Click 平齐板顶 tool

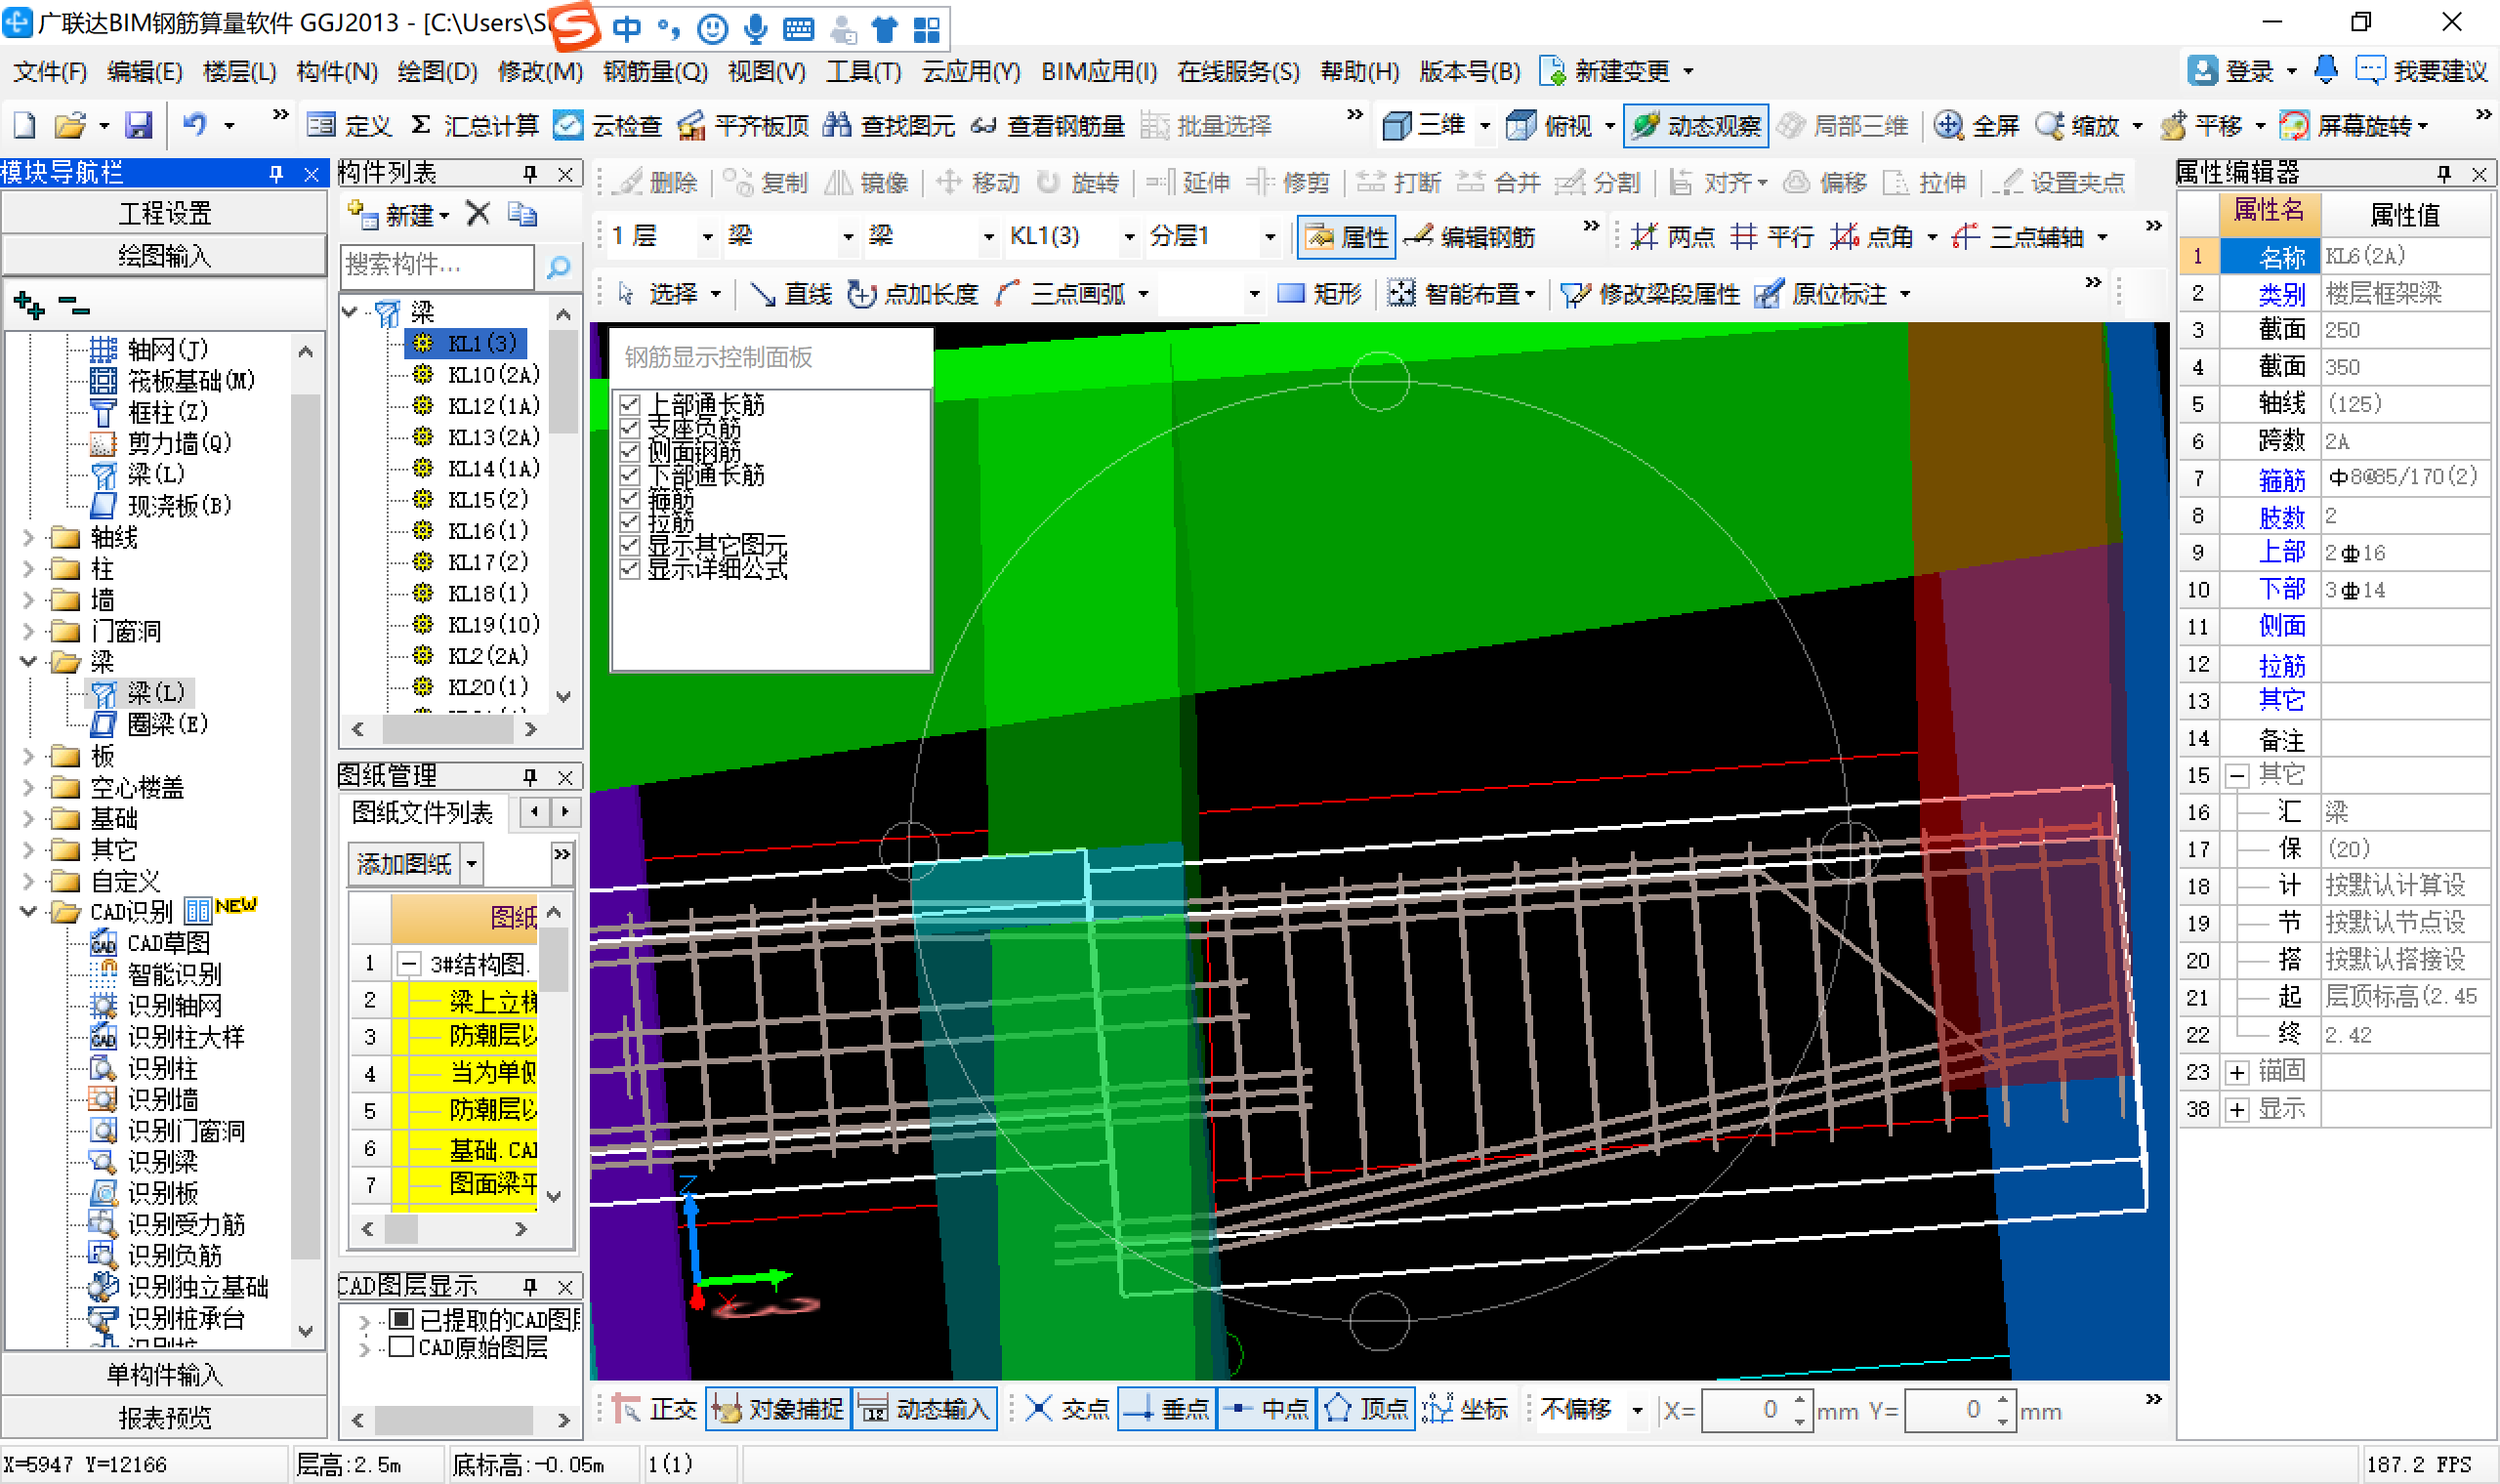743,125
